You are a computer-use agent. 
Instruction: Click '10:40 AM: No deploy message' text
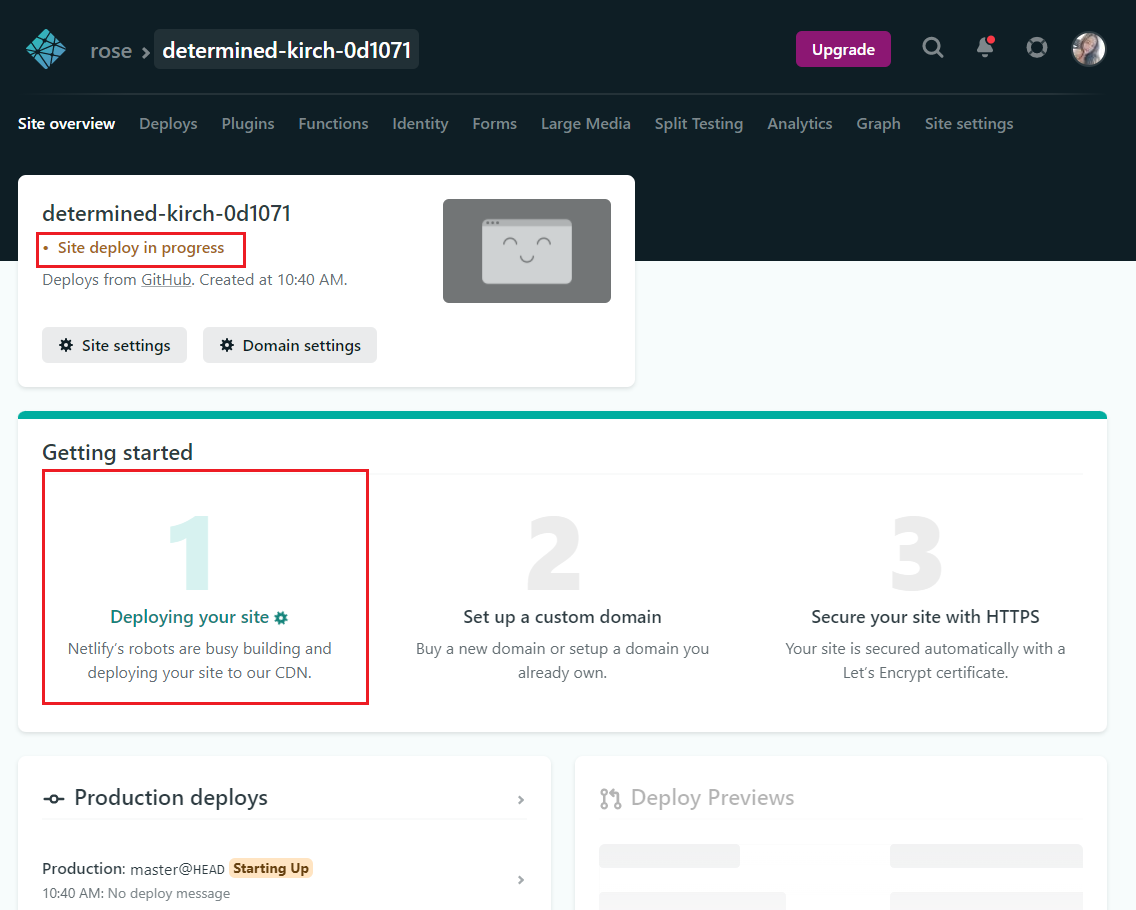coord(136,893)
